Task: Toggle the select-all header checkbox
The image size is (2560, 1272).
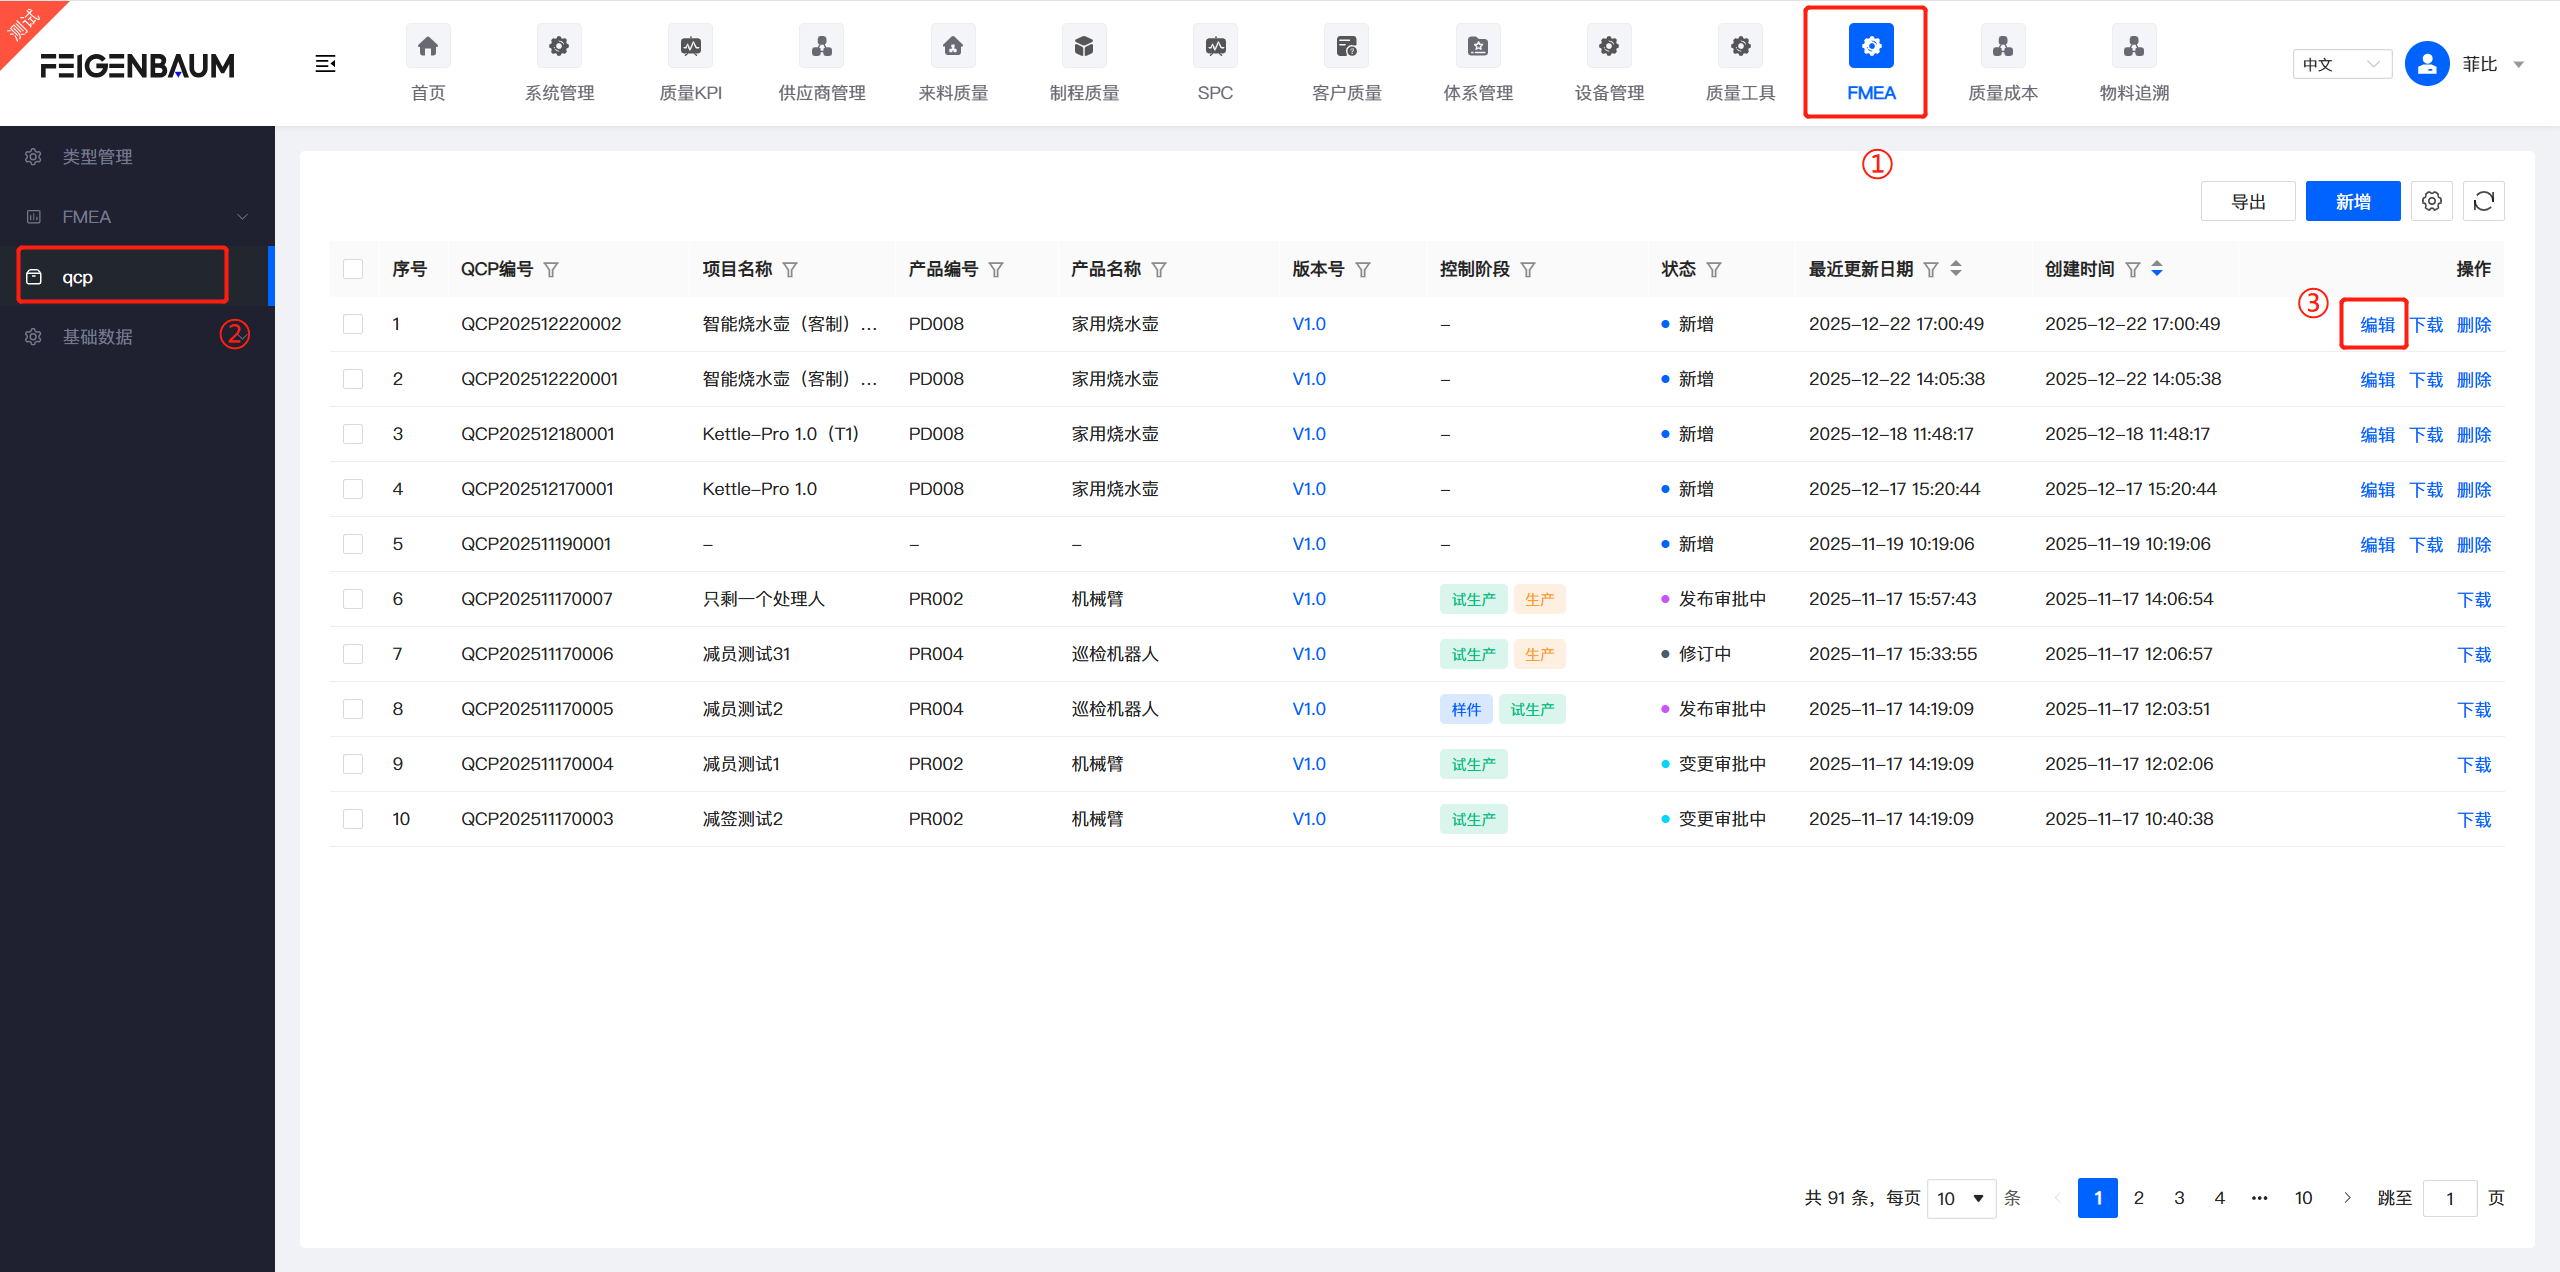Action: 353,269
